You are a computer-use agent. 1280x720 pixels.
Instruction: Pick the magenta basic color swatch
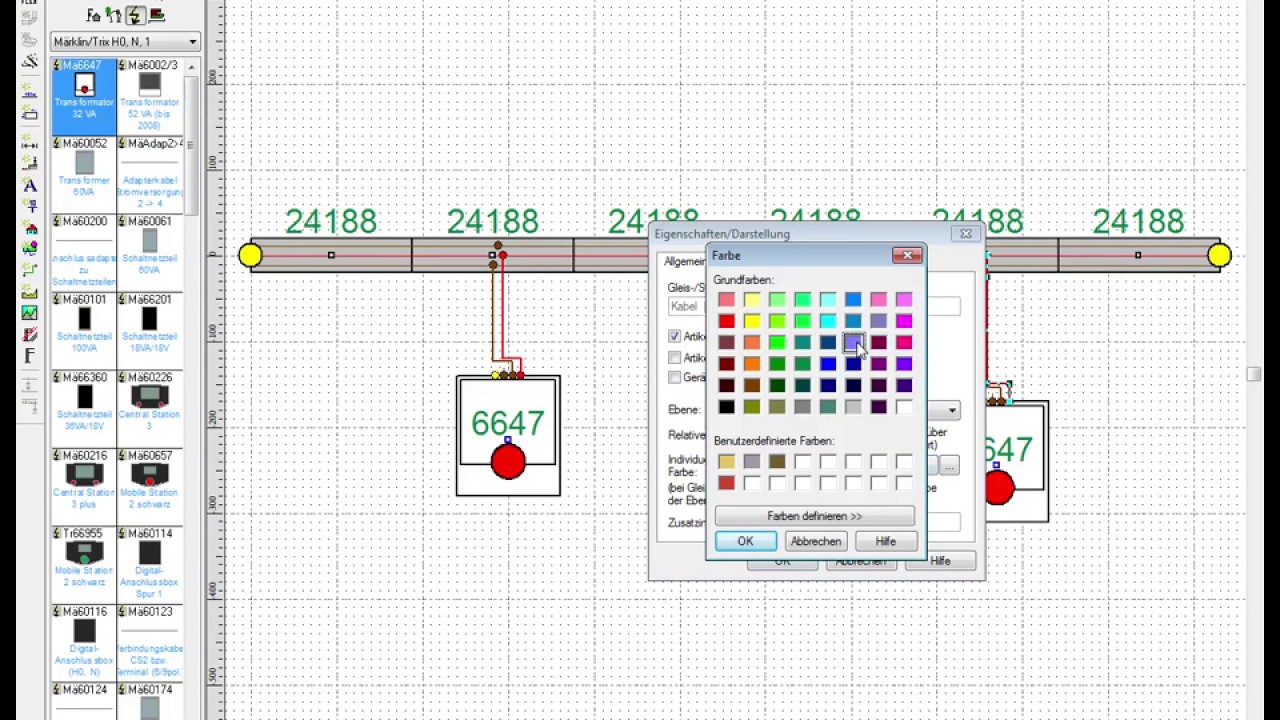pyautogui.click(x=904, y=321)
